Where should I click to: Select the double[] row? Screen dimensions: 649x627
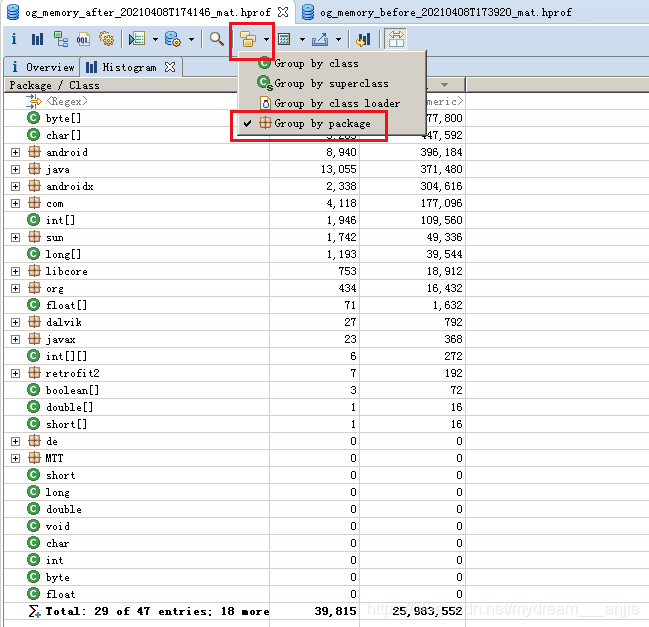[x=234, y=407]
